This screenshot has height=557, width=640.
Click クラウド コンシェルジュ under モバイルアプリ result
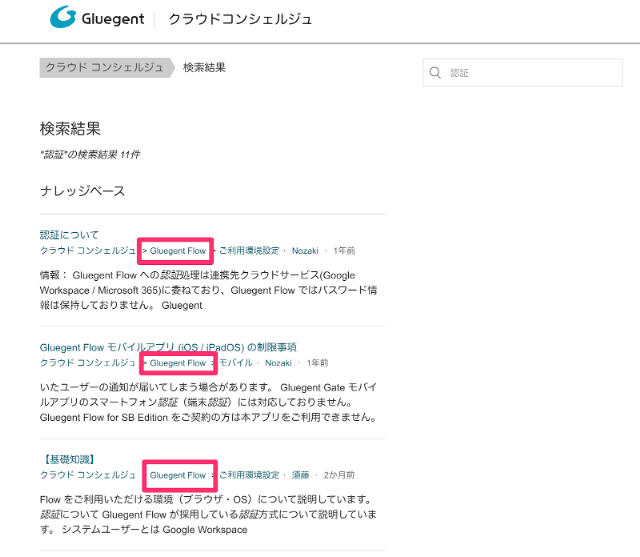88,363
